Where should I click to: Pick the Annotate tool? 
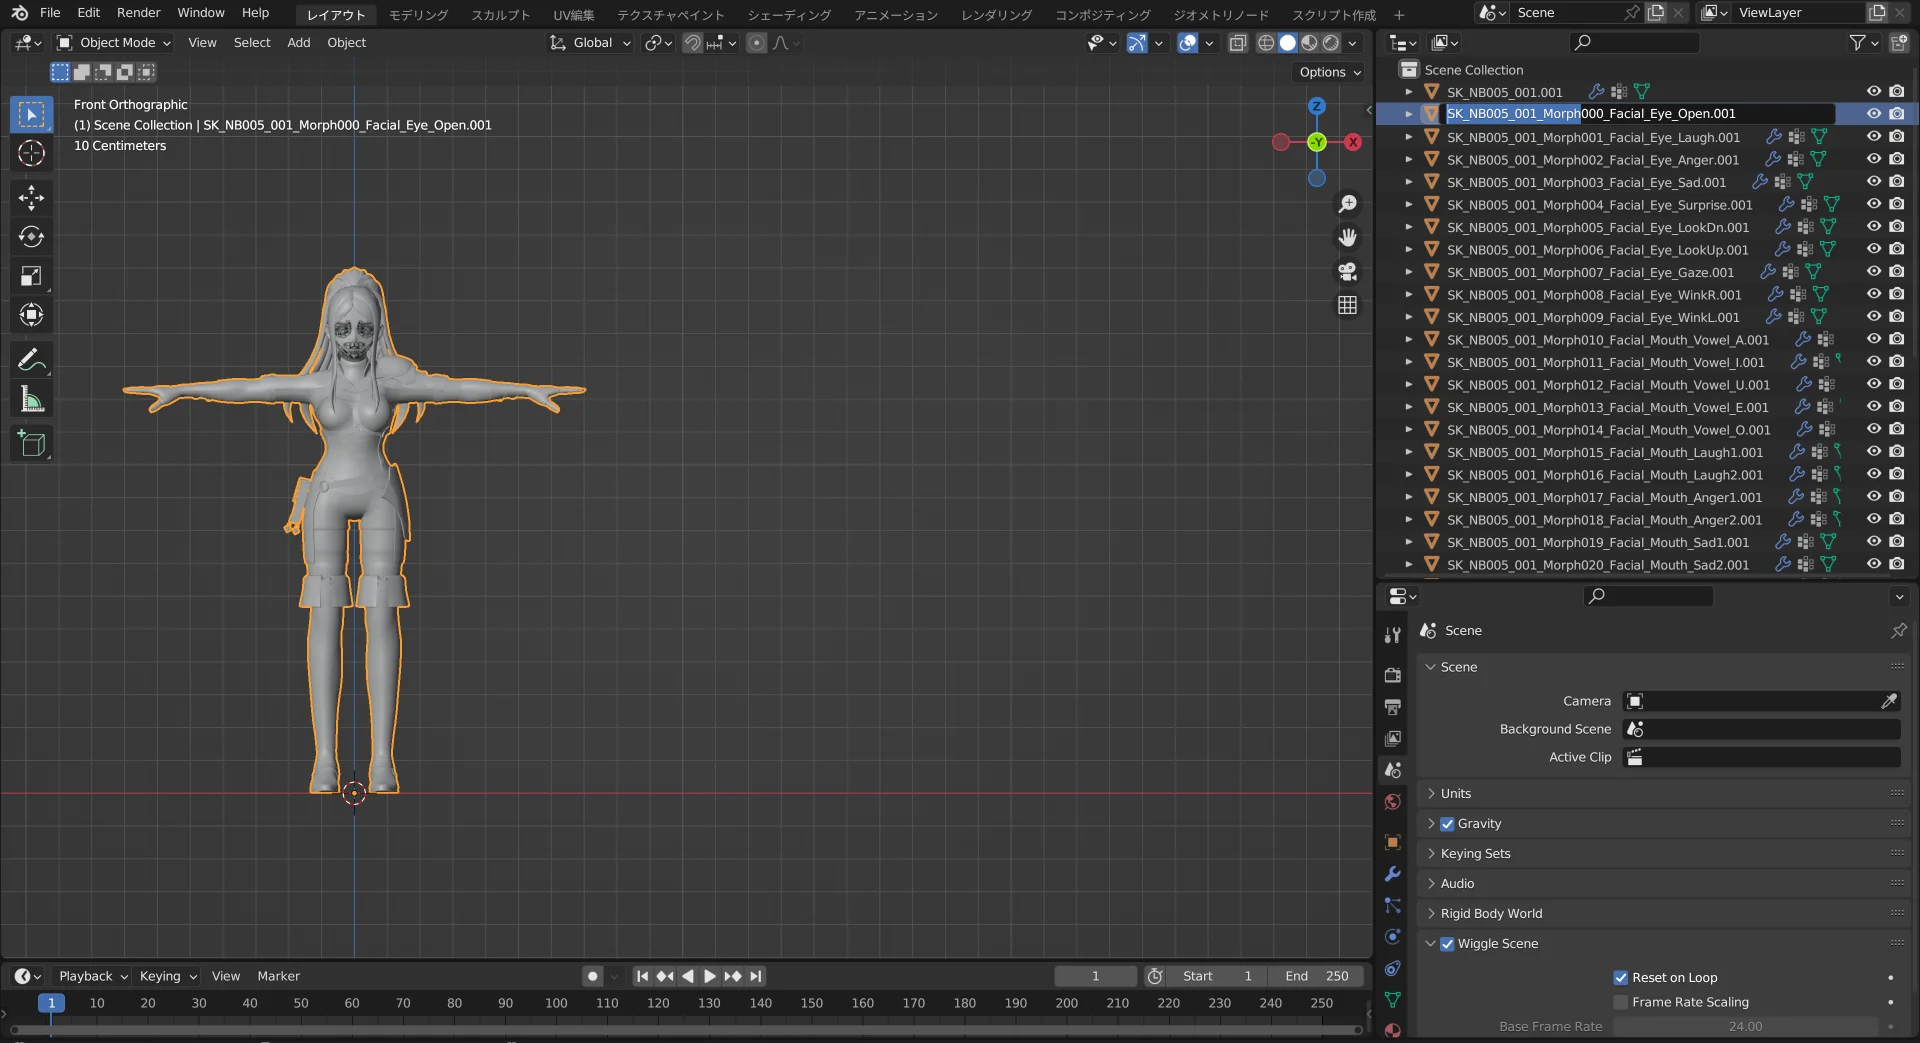click(31, 360)
